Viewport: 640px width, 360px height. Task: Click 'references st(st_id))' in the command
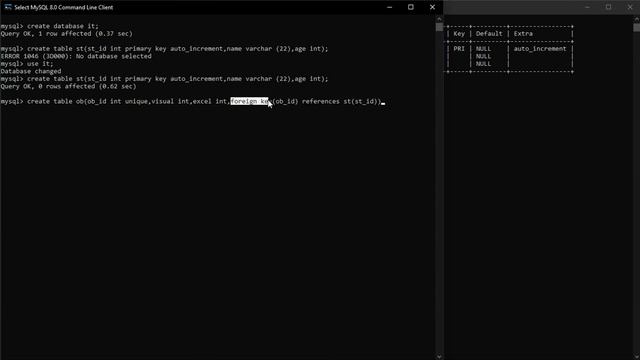click(x=341, y=101)
